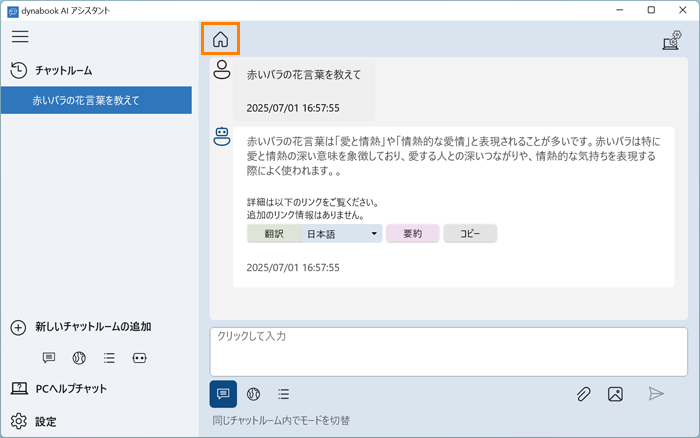Viewport: 700px width, 438px height.
Task: Click the AI answer text about 愛と情熱
Action: click(x=453, y=156)
